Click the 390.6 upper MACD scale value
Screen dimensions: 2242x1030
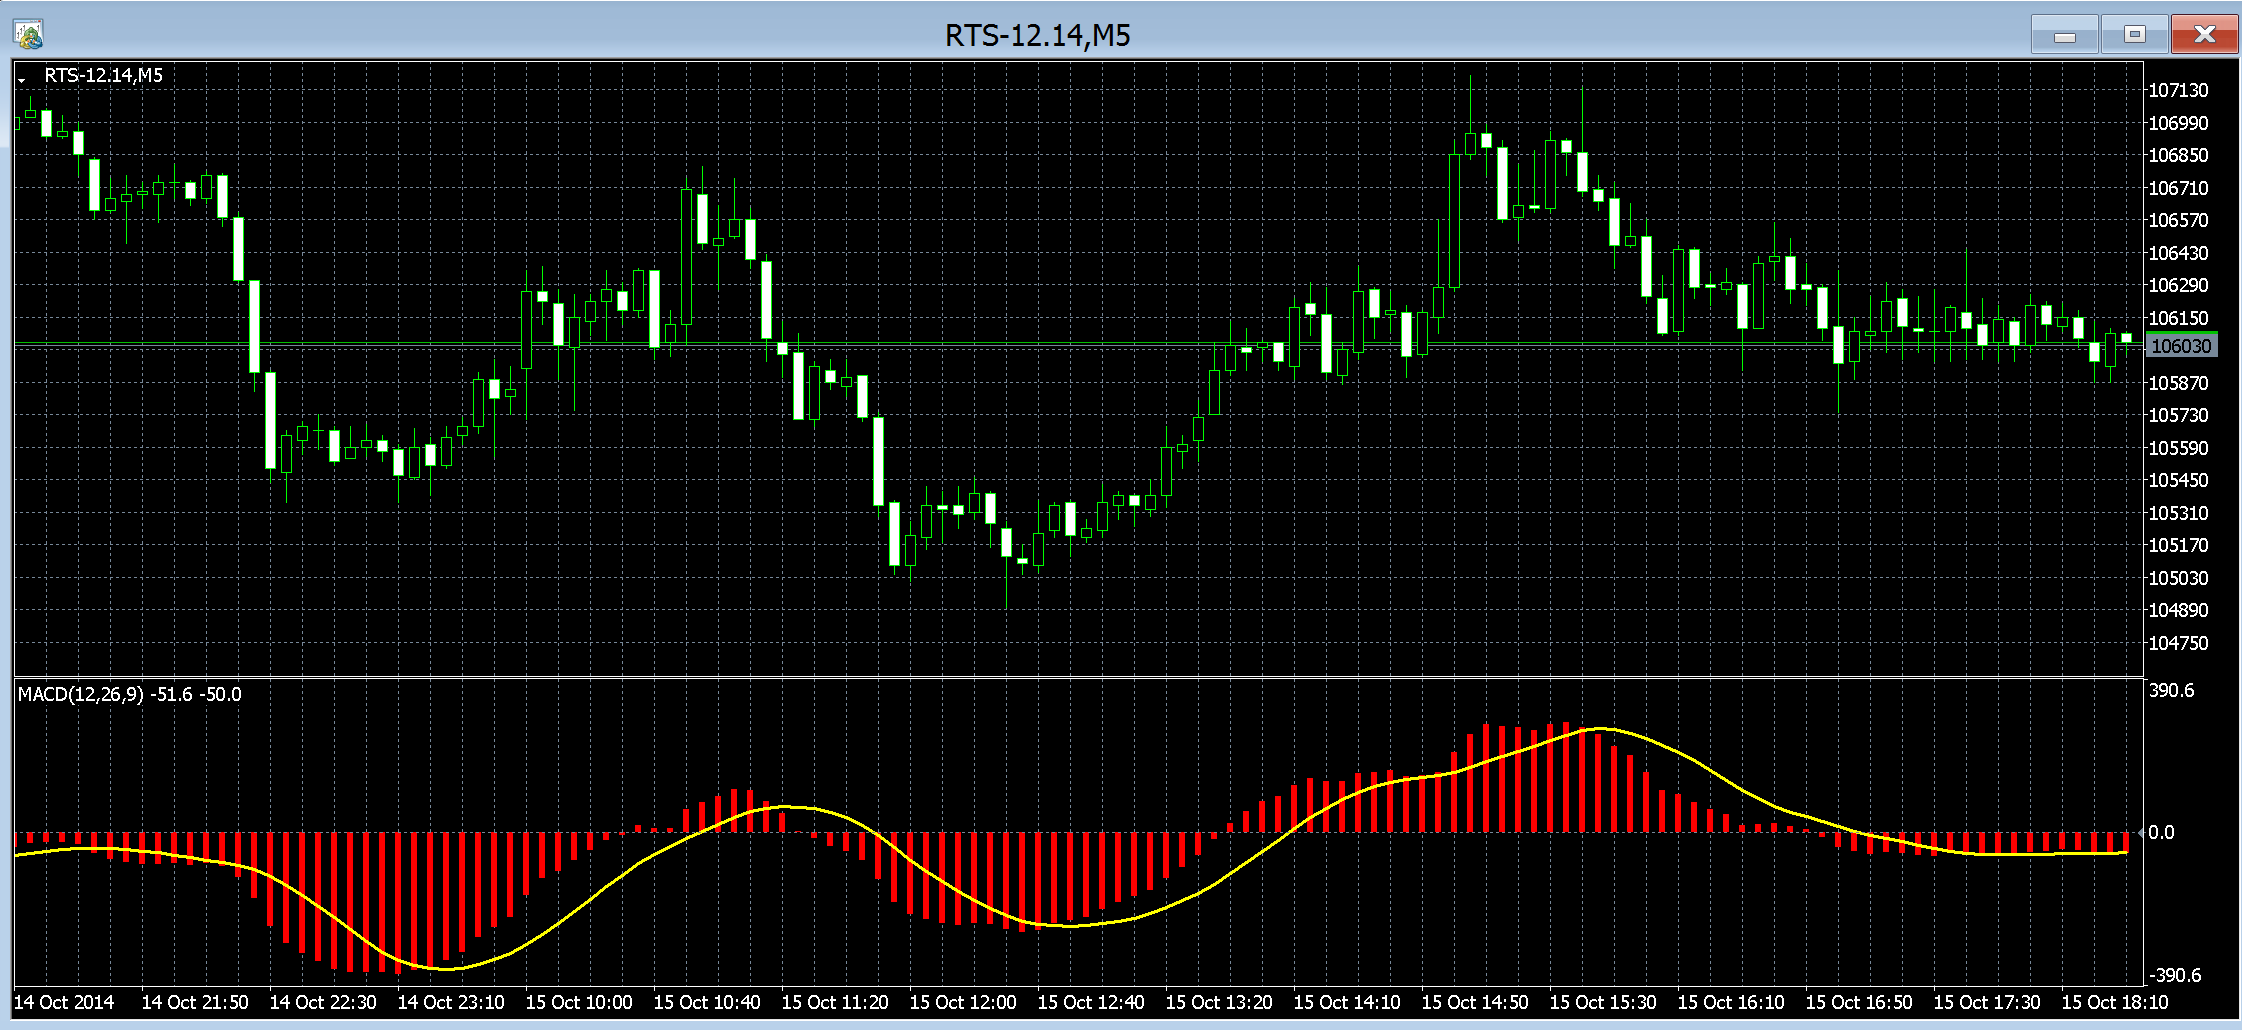pyautogui.click(x=2171, y=690)
